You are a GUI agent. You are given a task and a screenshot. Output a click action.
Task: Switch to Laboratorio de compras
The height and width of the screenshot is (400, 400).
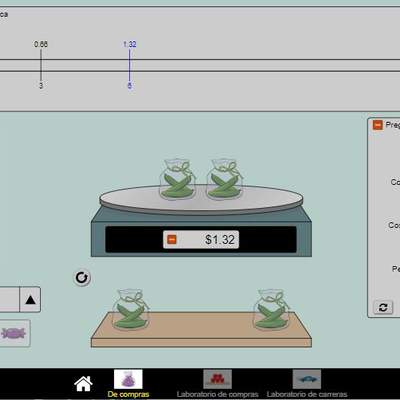(x=217, y=384)
